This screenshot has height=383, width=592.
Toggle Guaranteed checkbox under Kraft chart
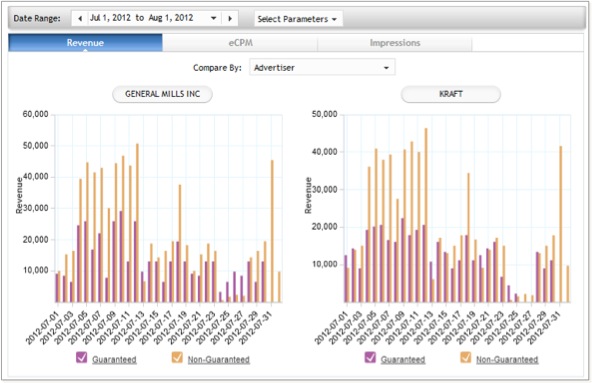[370, 357]
